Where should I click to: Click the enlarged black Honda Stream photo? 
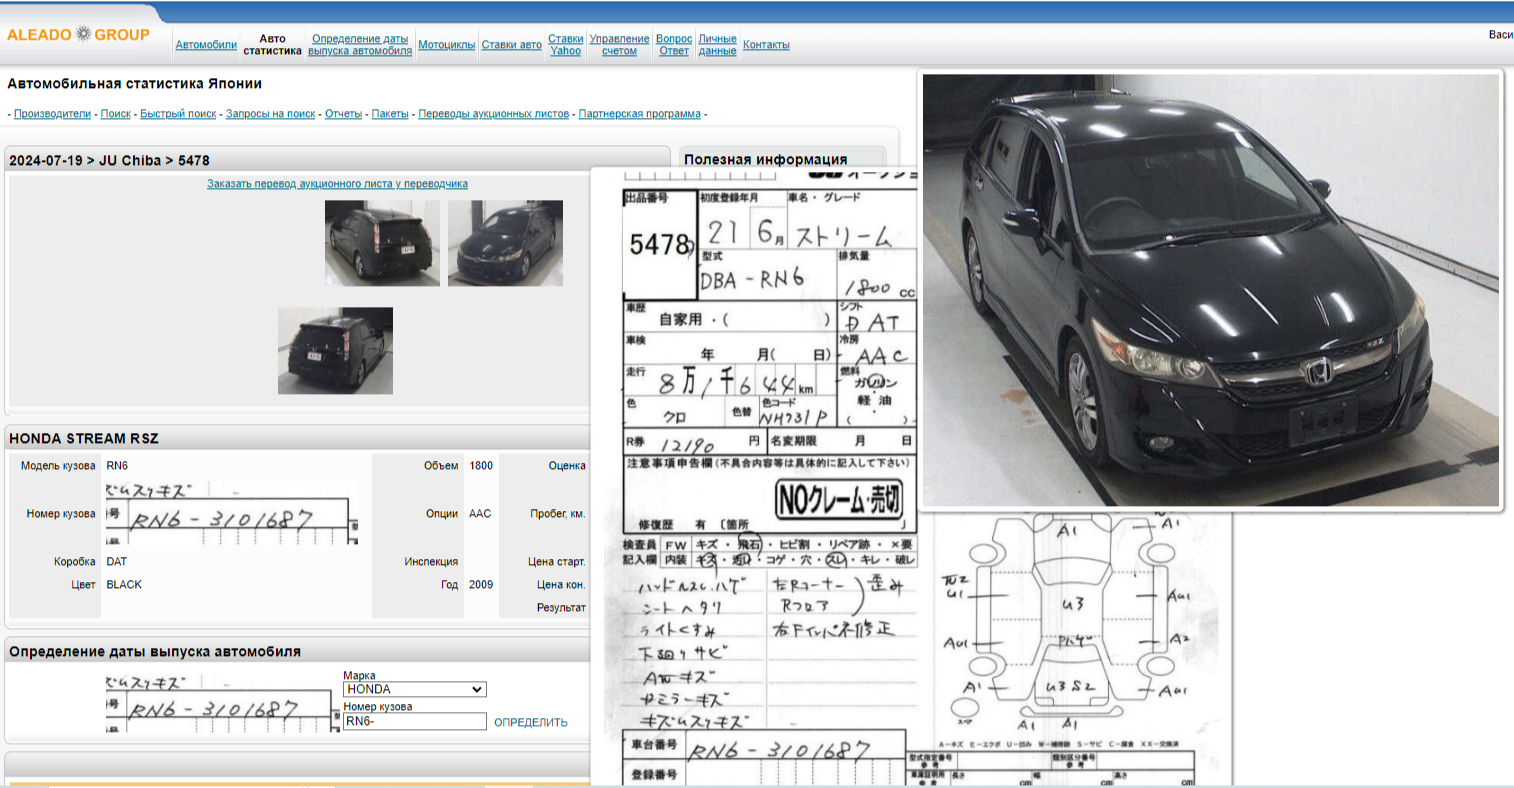(1210, 290)
